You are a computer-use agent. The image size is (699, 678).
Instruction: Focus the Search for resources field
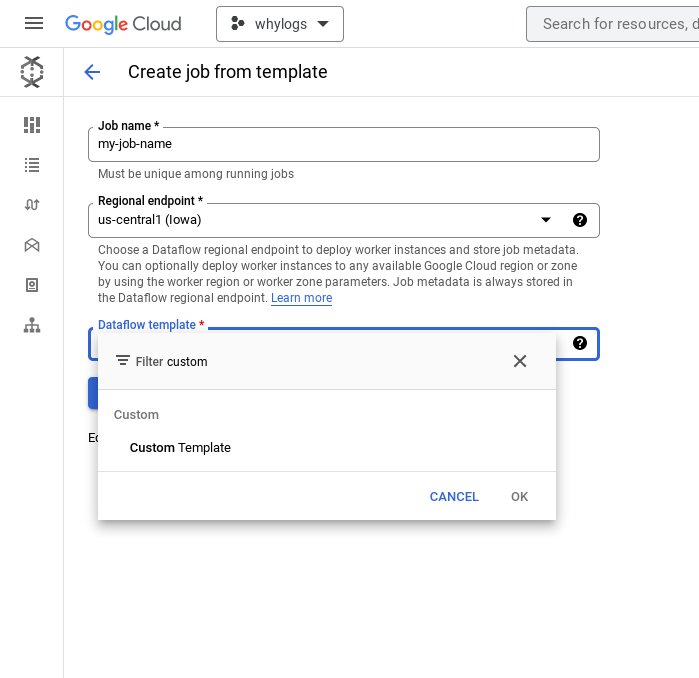613,24
